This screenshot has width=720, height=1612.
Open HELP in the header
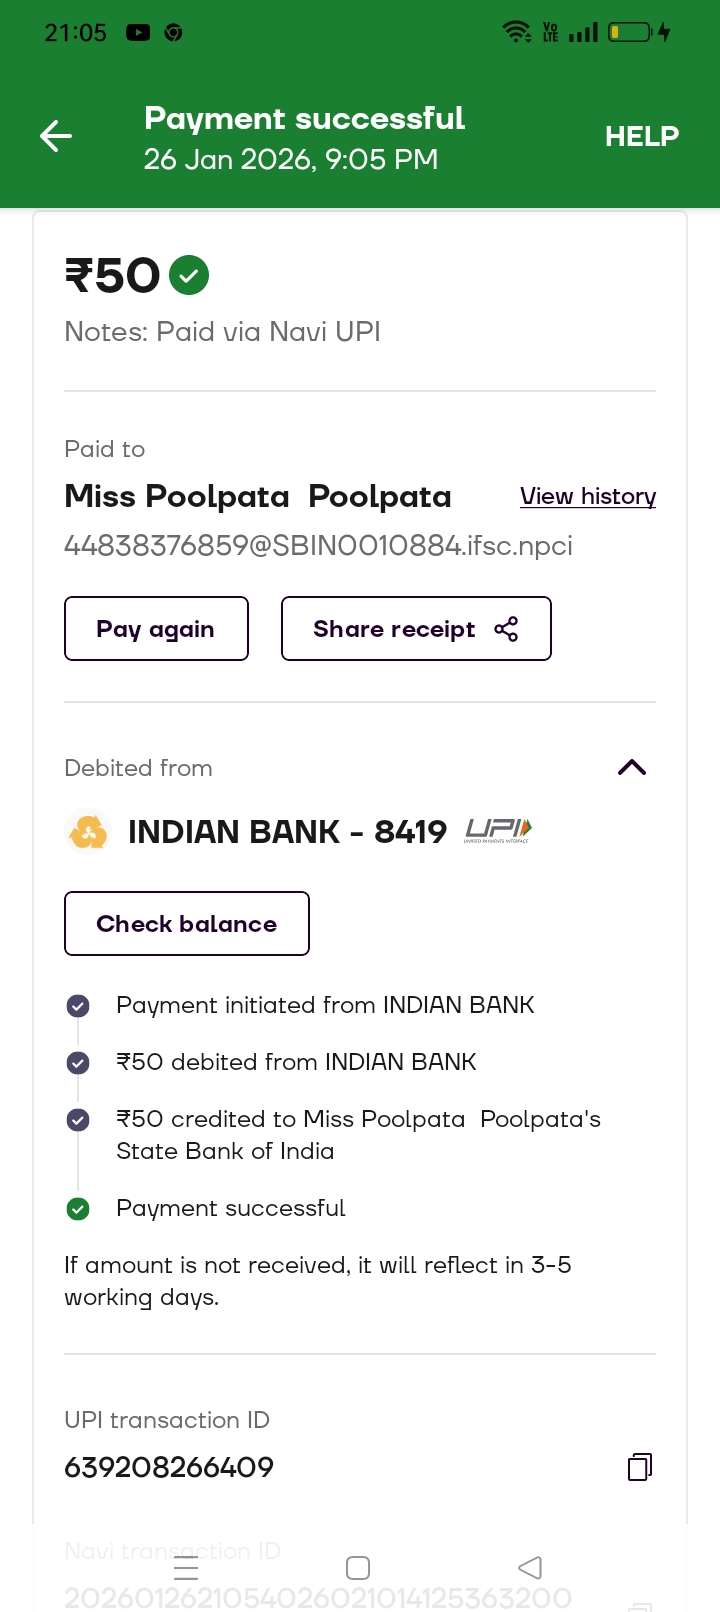point(641,136)
